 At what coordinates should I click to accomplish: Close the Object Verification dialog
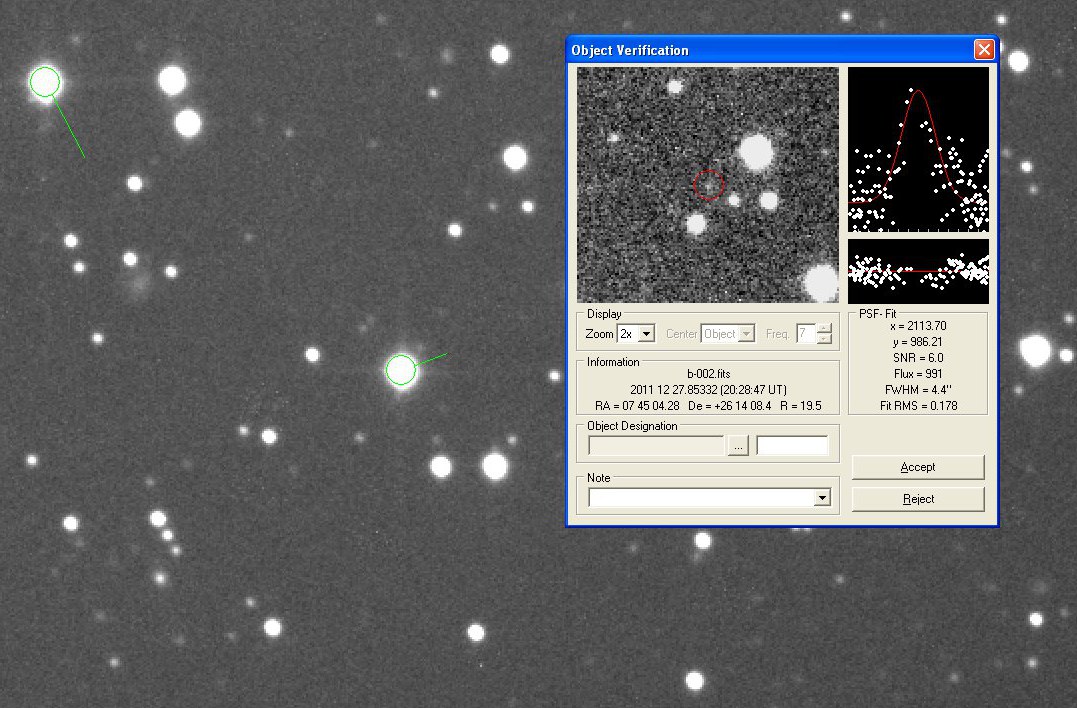[x=984, y=50]
